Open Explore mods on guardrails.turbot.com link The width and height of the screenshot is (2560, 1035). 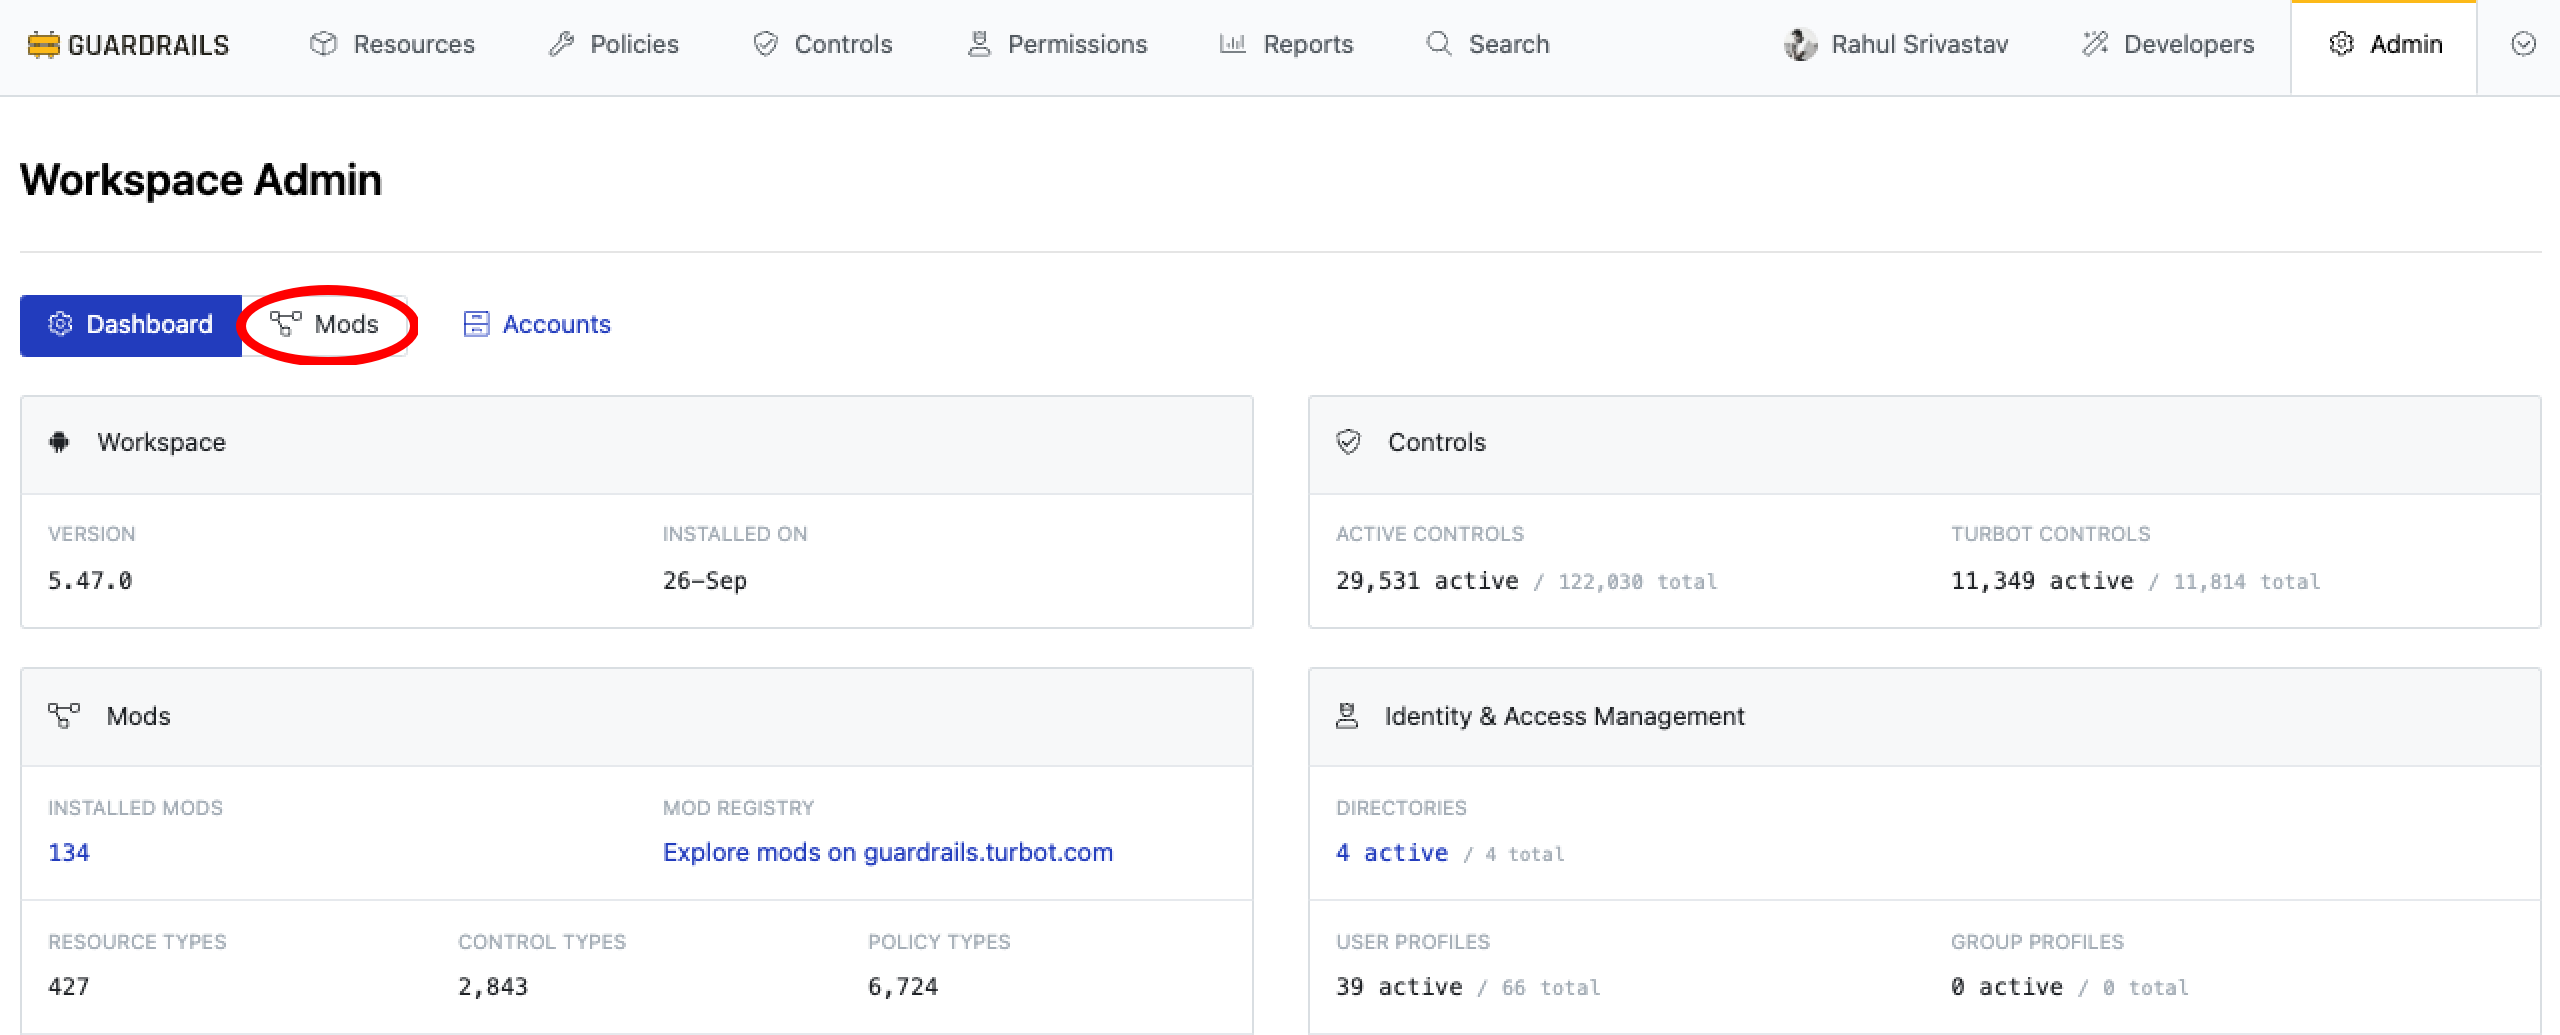[887, 852]
